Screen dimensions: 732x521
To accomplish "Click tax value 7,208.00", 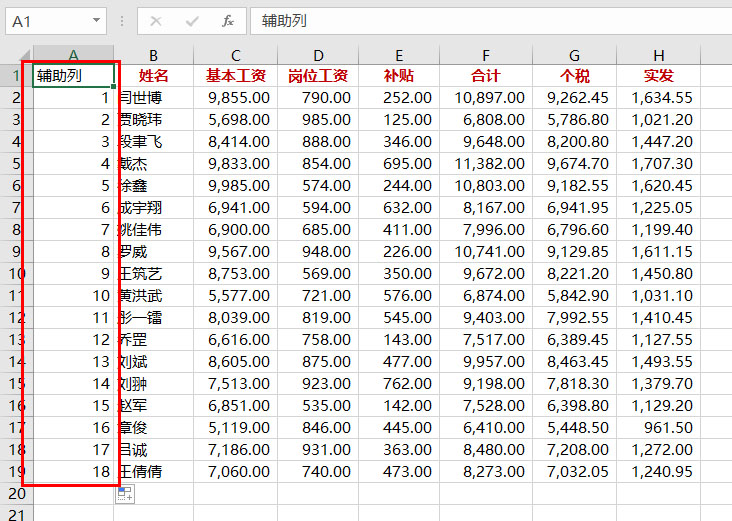I will point(575,450).
